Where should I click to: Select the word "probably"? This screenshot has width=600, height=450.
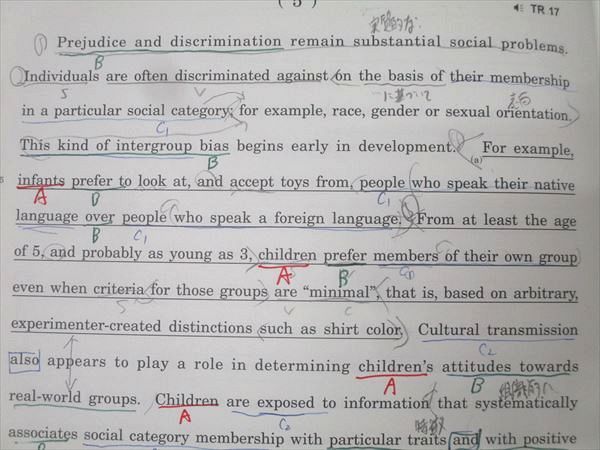(x=111, y=253)
